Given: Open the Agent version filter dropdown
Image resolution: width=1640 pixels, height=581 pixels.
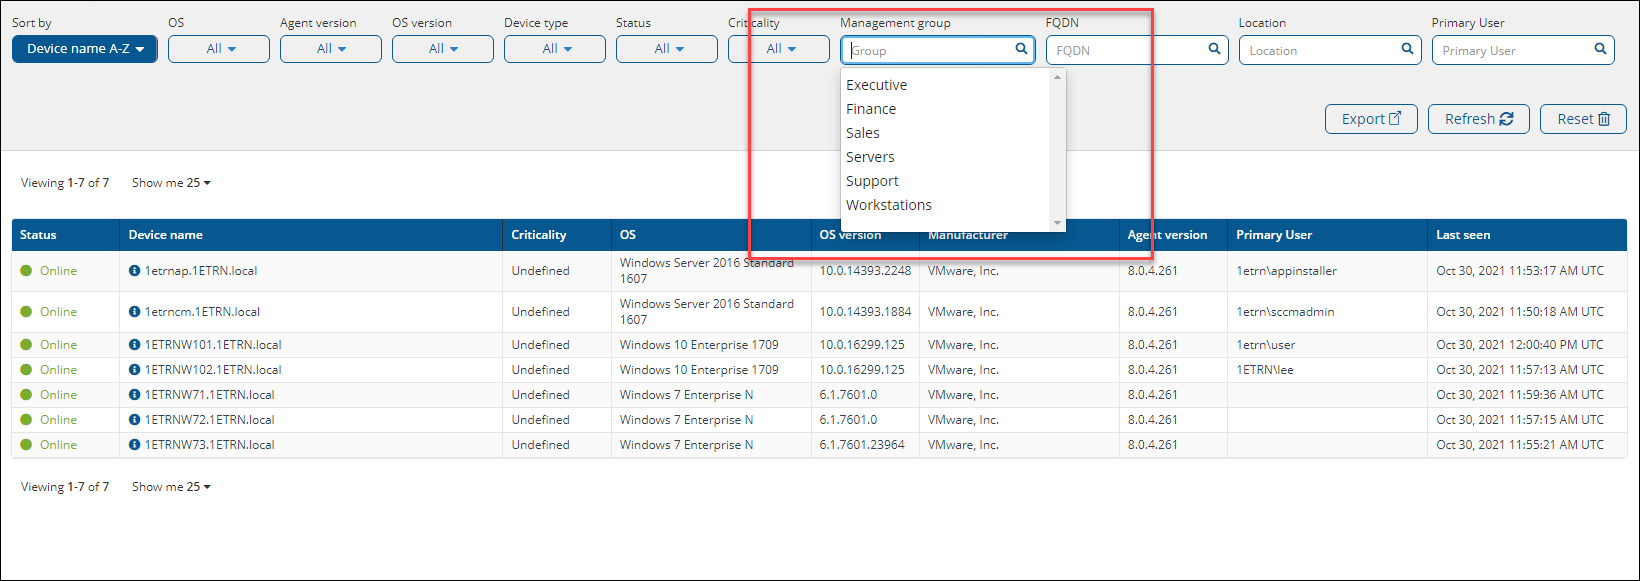Looking at the screenshot, I should coord(331,49).
